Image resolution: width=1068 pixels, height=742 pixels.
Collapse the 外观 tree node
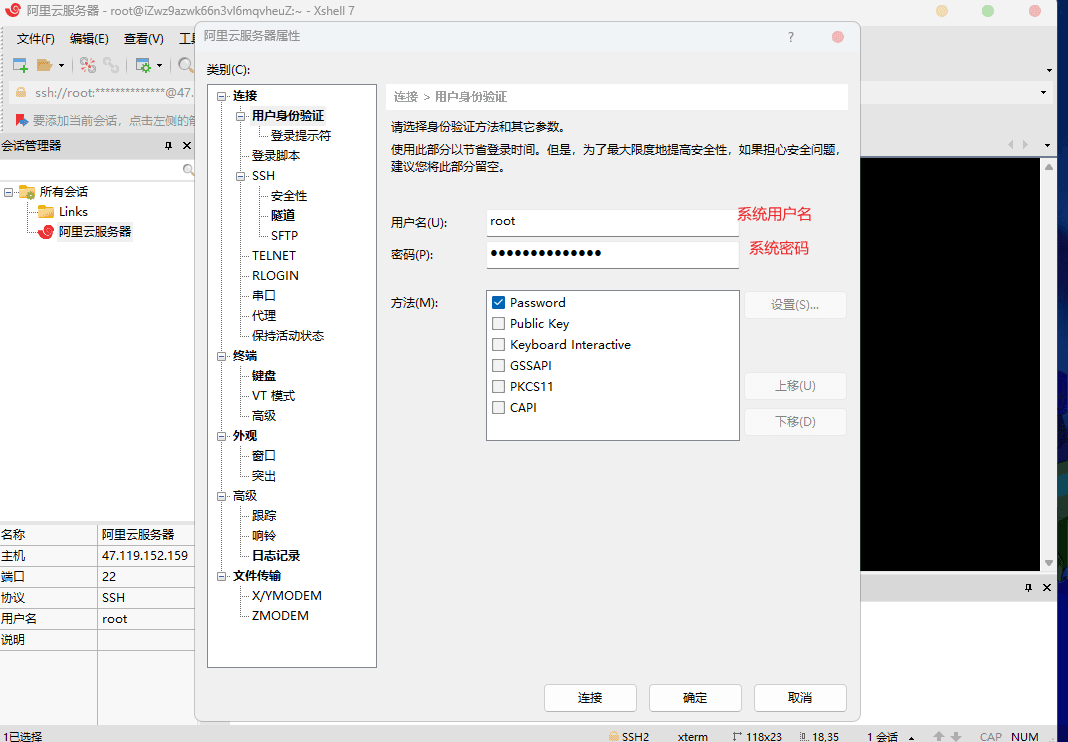tap(221, 436)
